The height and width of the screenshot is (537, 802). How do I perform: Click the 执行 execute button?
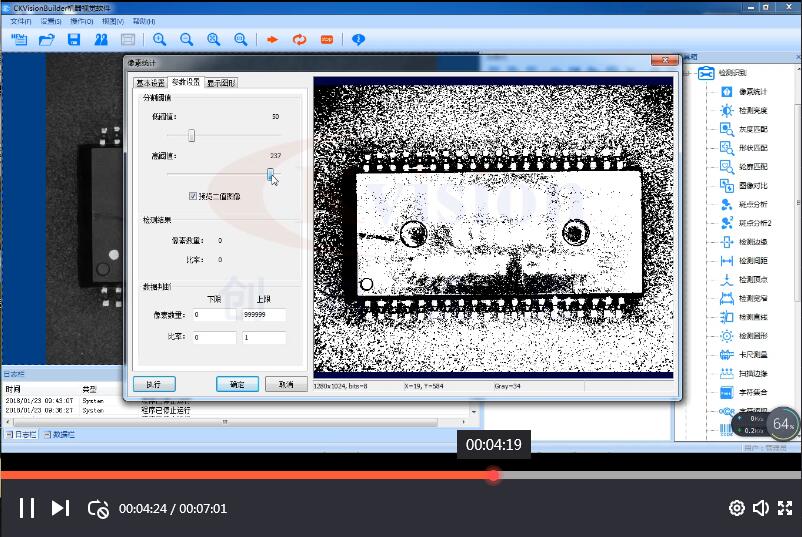pos(154,384)
